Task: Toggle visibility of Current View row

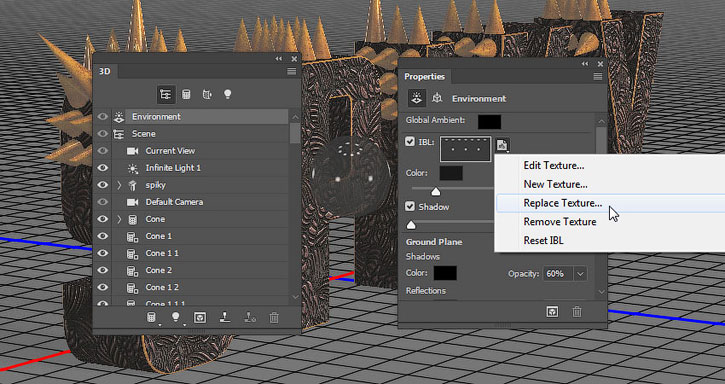Action: click(103, 151)
